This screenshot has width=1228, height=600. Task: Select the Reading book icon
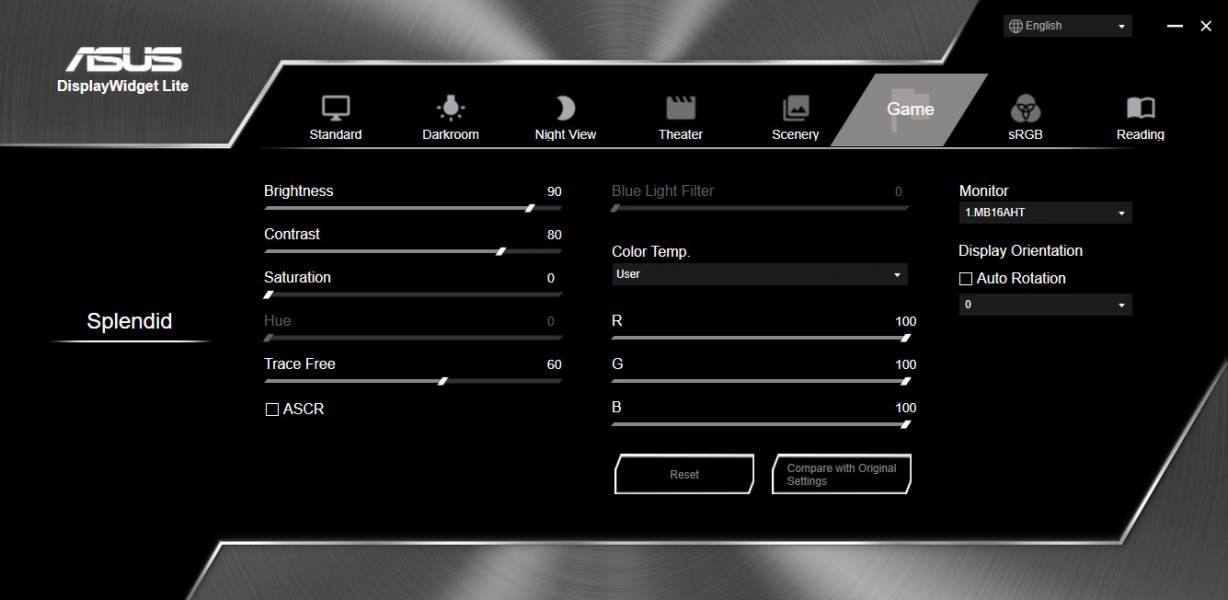[x=1141, y=108]
